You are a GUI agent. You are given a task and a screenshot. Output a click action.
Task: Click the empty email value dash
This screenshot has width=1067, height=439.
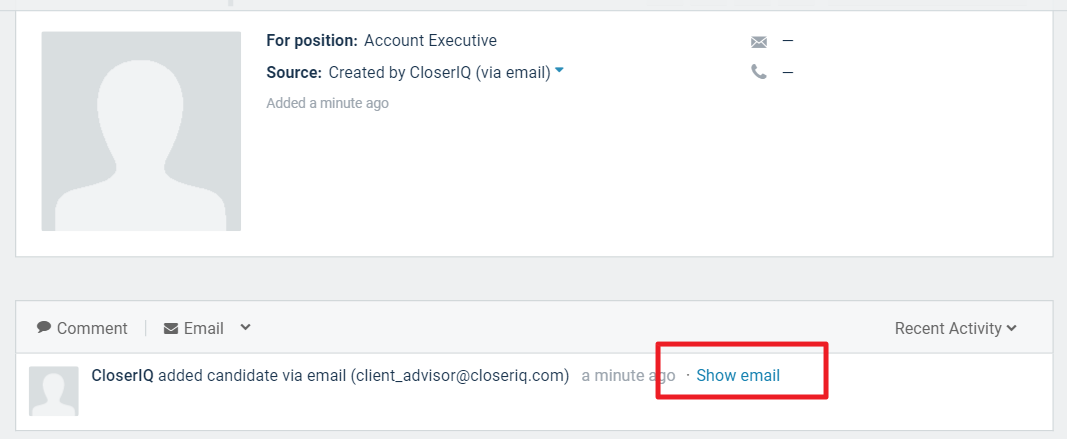(x=788, y=41)
